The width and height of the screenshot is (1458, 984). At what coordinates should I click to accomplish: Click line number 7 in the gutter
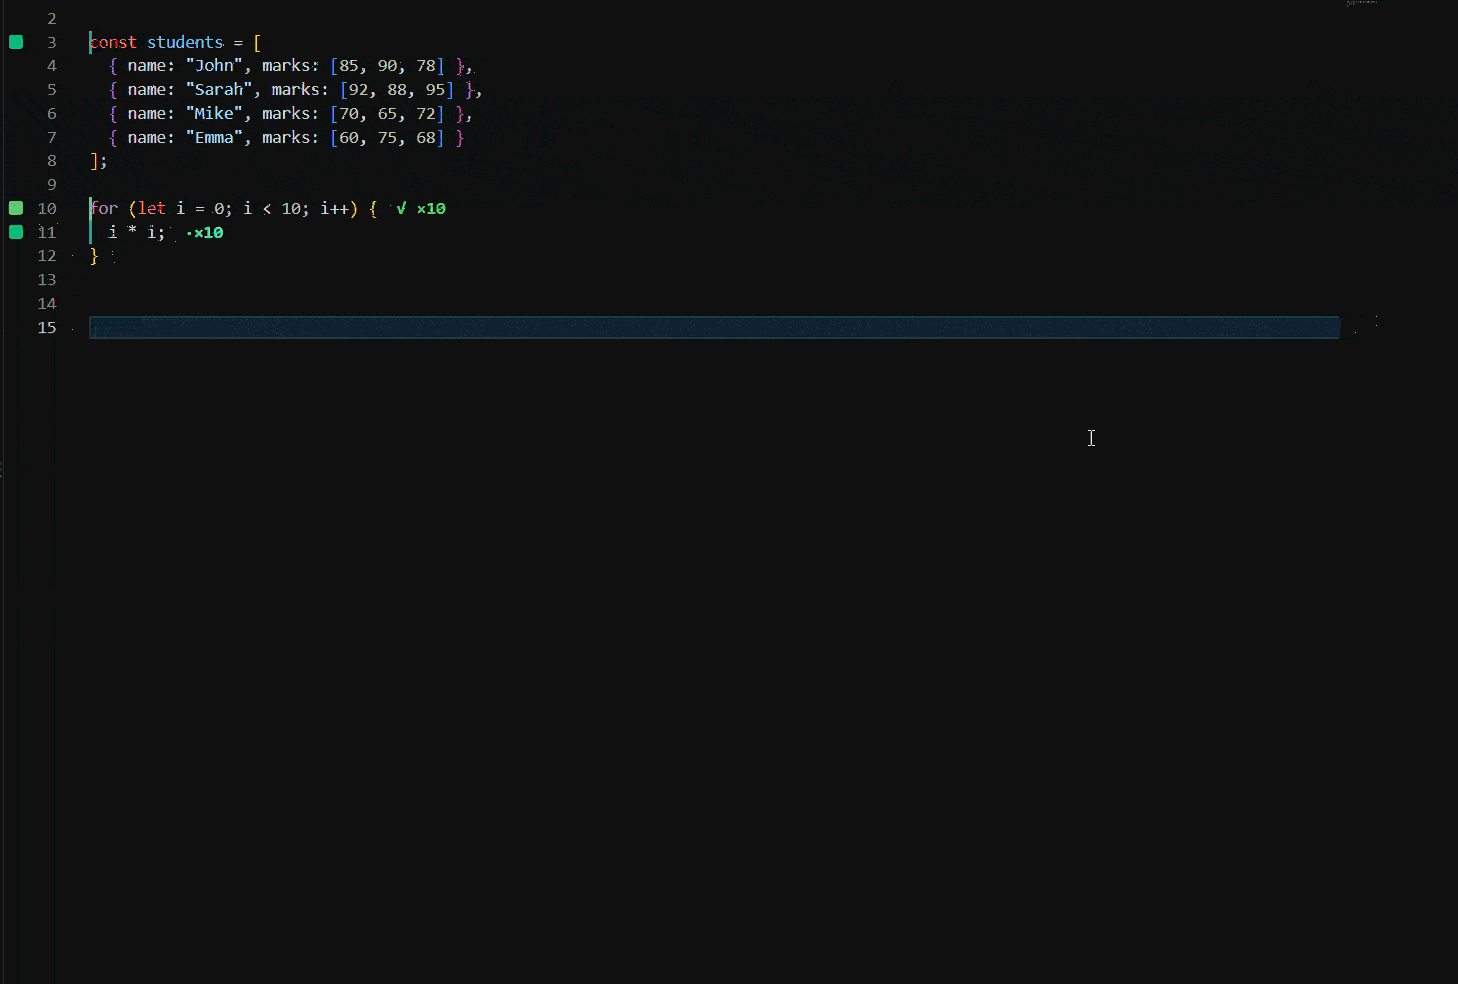[x=52, y=138]
